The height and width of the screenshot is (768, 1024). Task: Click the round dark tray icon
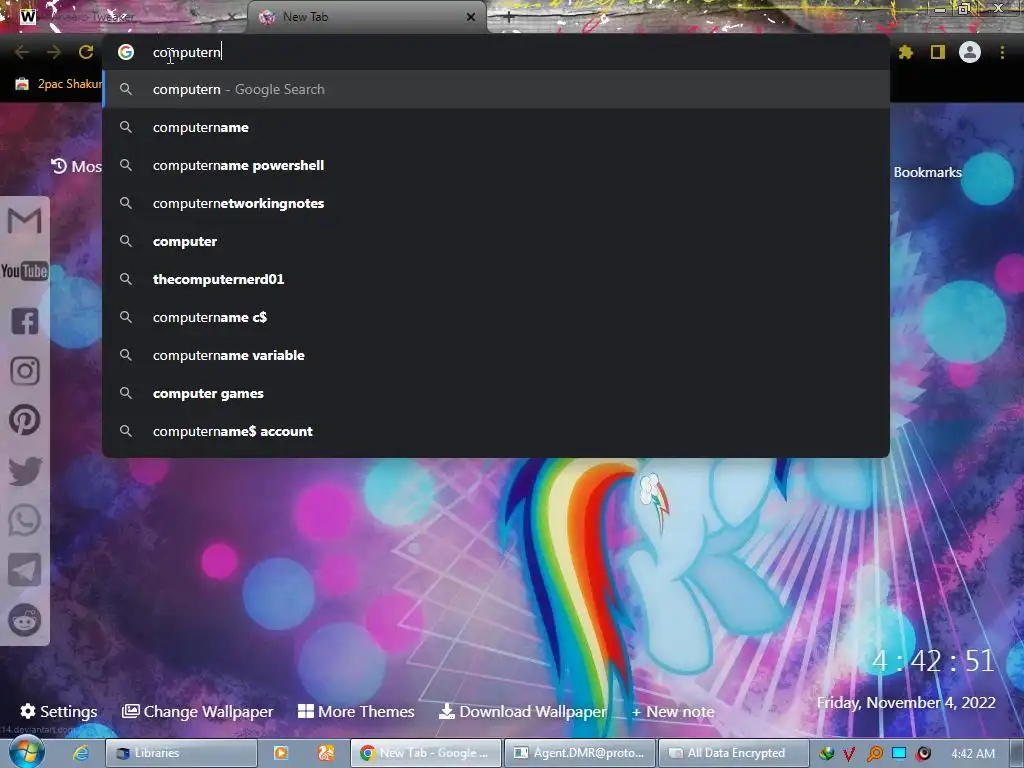(923, 754)
